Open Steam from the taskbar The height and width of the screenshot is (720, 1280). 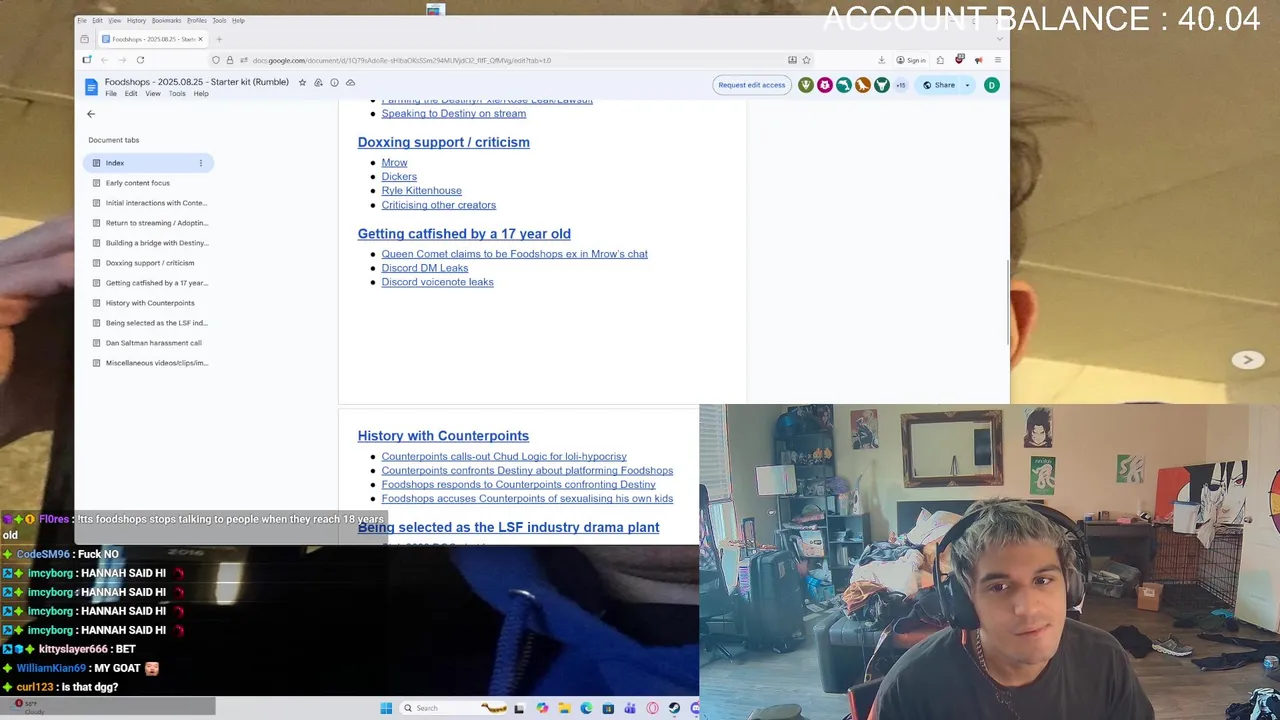[x=674, y=708]
